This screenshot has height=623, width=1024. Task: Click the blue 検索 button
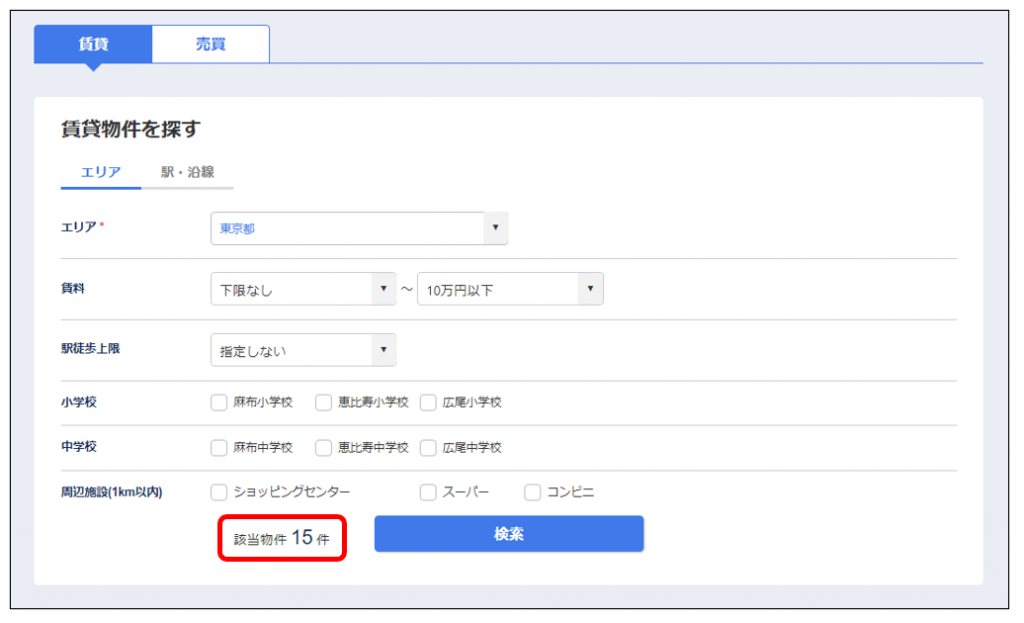pyautogui.click(x=509, y=534)
